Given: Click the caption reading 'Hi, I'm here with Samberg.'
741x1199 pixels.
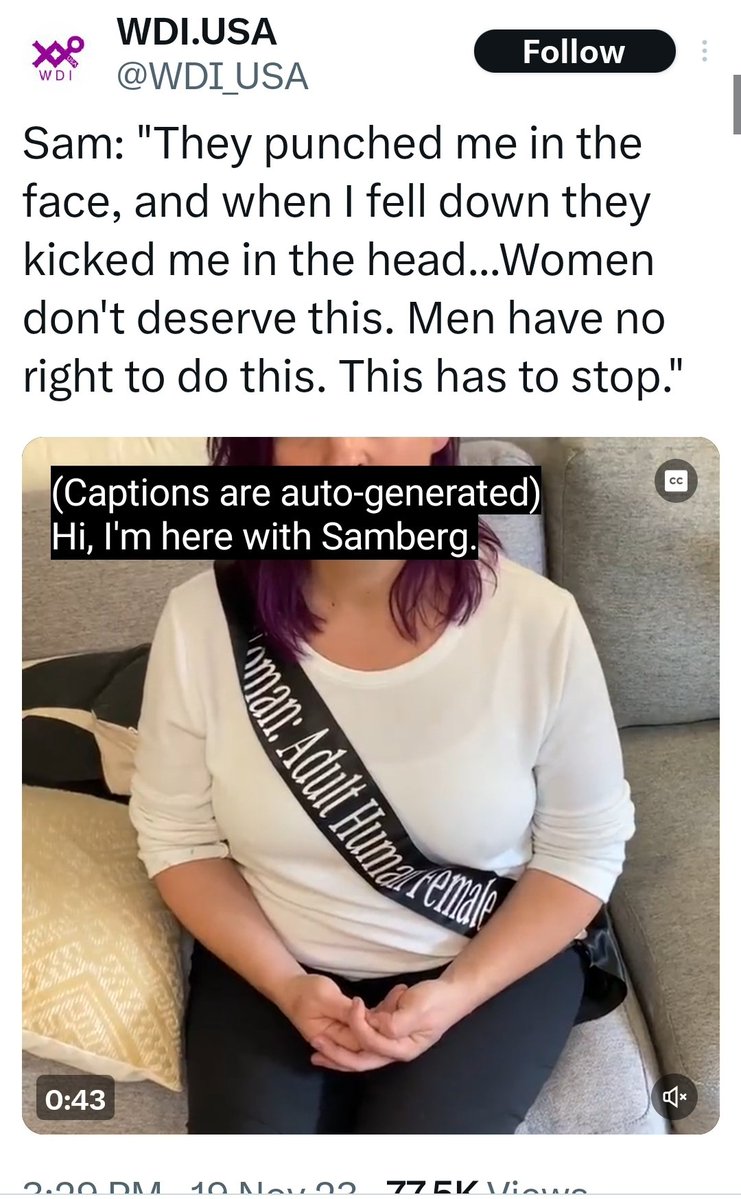Looking at the screenshot, I should 264,536.
